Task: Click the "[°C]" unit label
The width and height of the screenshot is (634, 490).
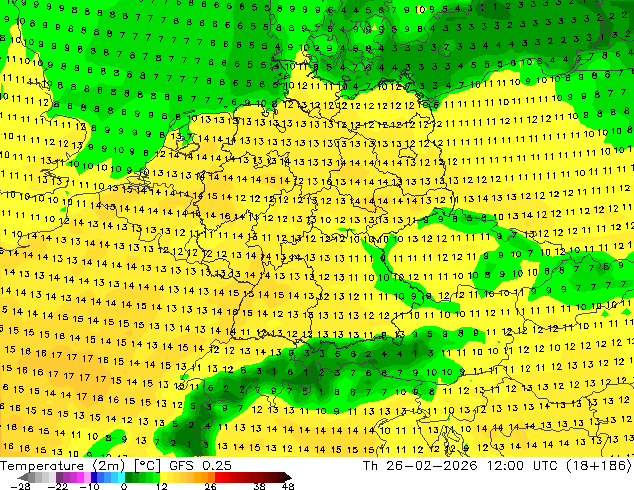Action: (x=147, y=466)
